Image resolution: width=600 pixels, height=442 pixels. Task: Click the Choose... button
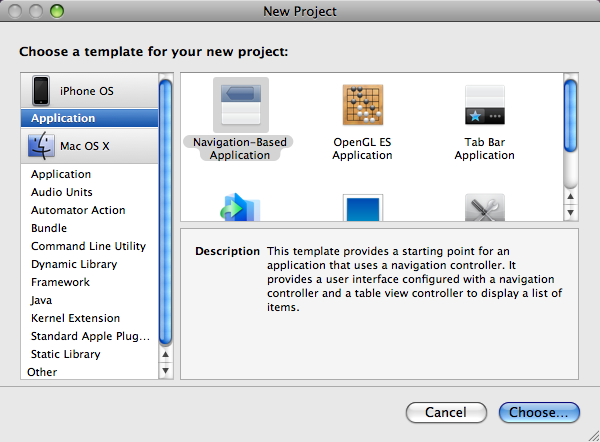point(539,412)
